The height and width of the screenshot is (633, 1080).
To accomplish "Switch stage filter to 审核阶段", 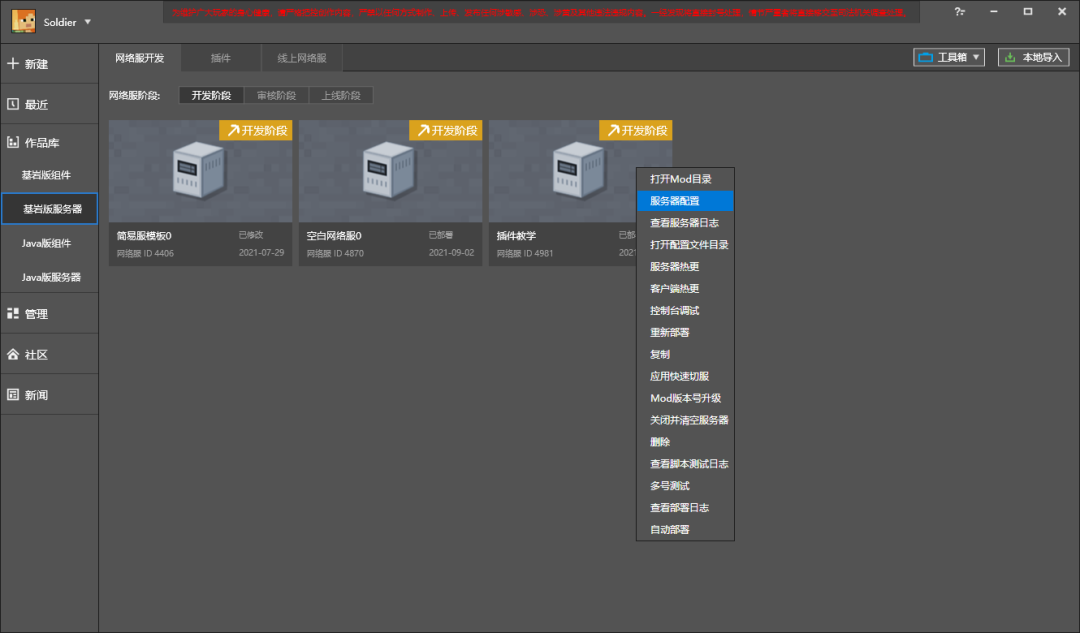I will [x=276, y=96].
